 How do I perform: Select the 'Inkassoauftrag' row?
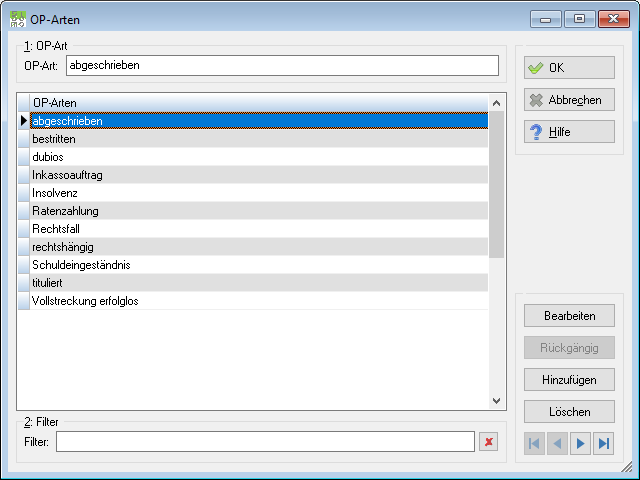pos(259,175)
